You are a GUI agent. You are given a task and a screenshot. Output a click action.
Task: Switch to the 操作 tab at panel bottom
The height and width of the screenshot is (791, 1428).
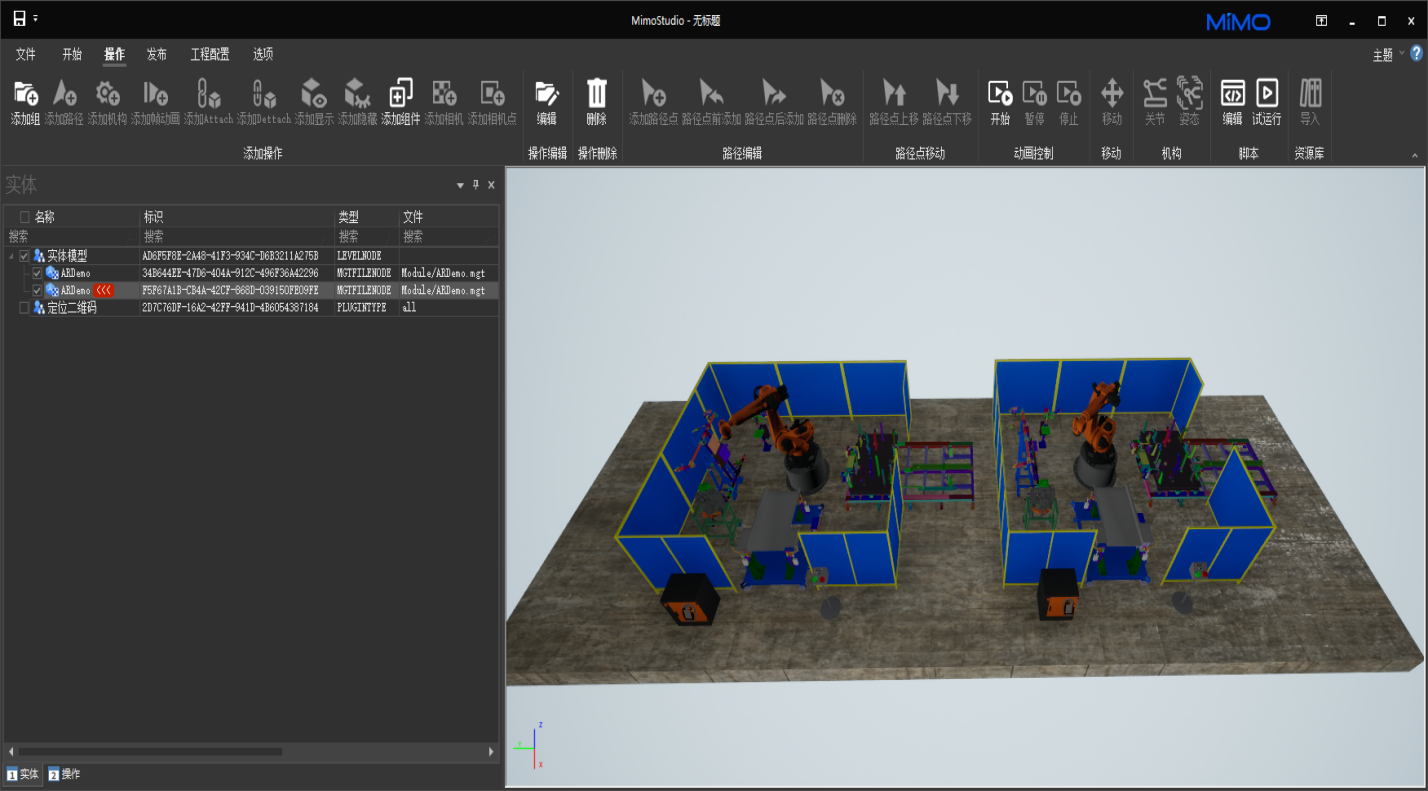click(x=64, y=774)
